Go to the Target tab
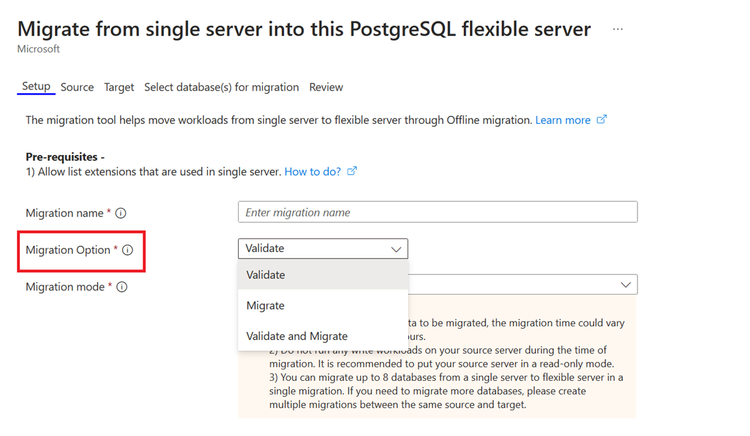750x436 pixels. [x=119, y=87]
